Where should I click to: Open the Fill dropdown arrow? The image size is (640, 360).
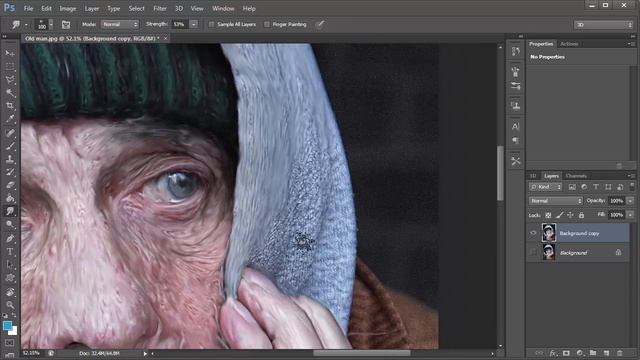(x=630, y=215)
